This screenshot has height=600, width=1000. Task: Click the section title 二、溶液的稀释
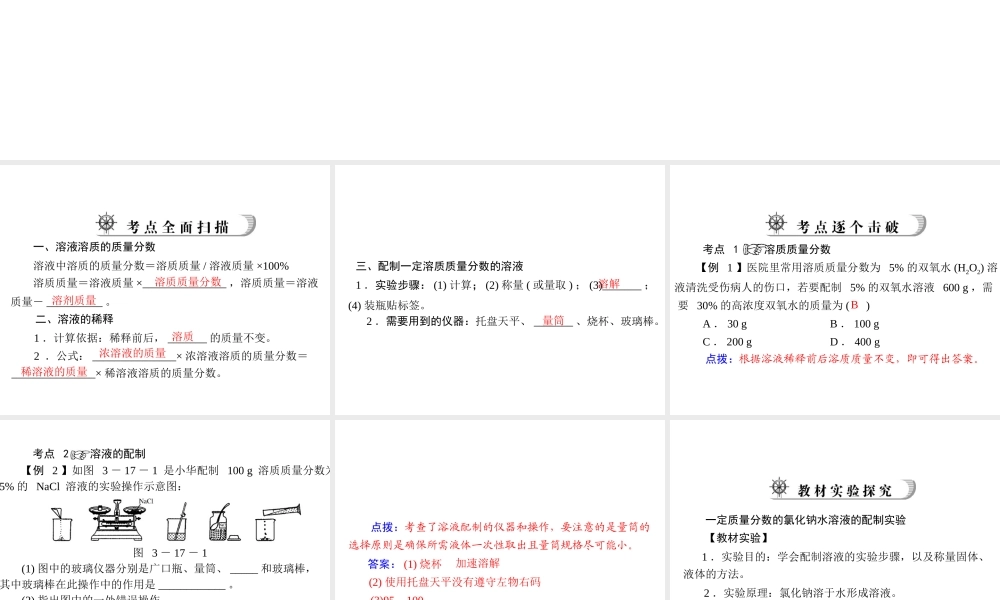point(74,319)
